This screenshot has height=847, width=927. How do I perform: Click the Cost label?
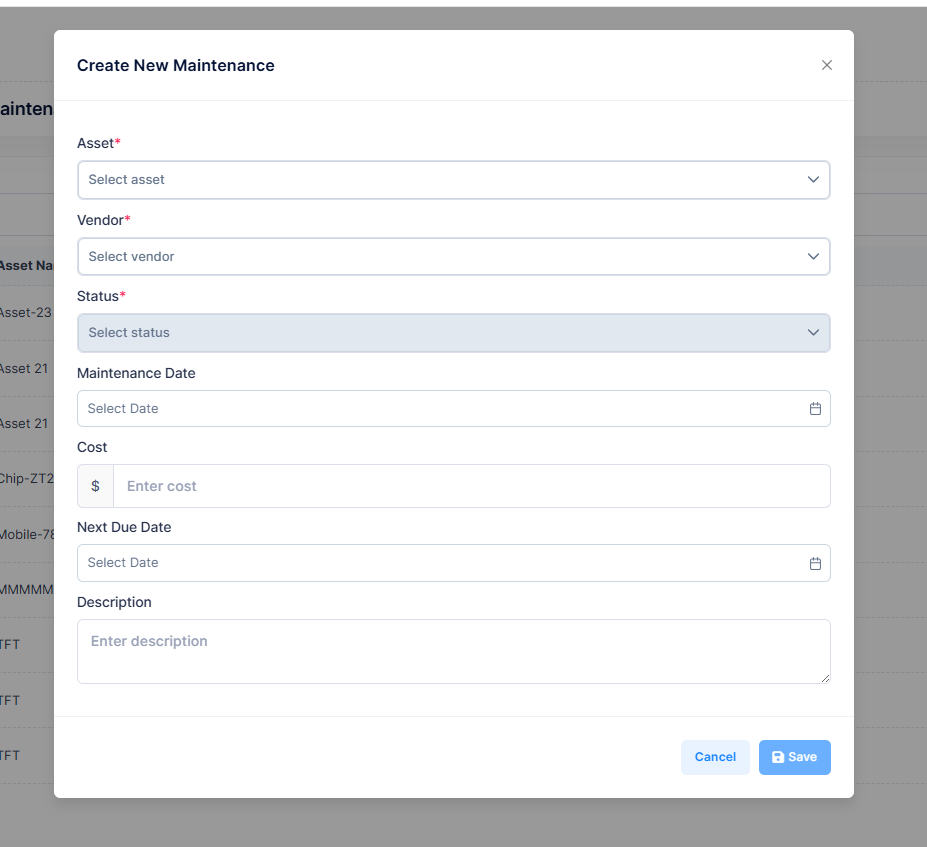pyautogui.click(x=92, y=447)
